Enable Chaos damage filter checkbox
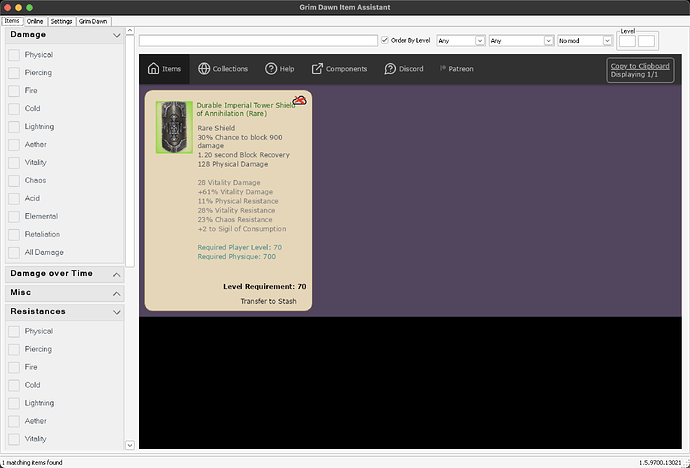The width and height of the screenshot is (690, 468). (x=14, y=181)
